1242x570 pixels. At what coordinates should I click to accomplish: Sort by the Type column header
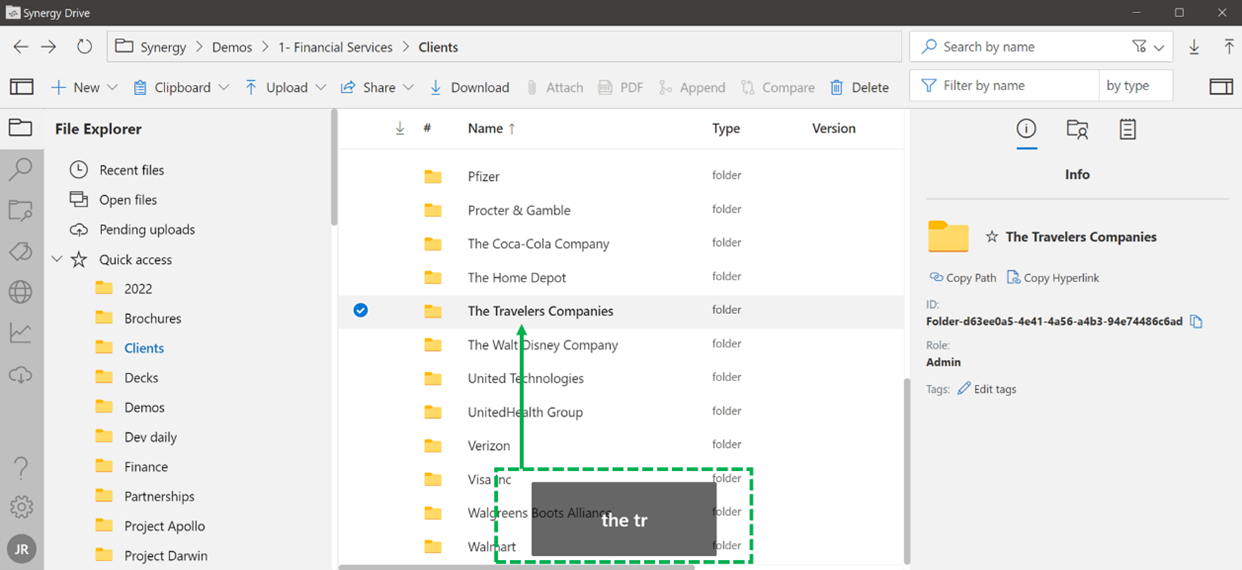point(726,128)
